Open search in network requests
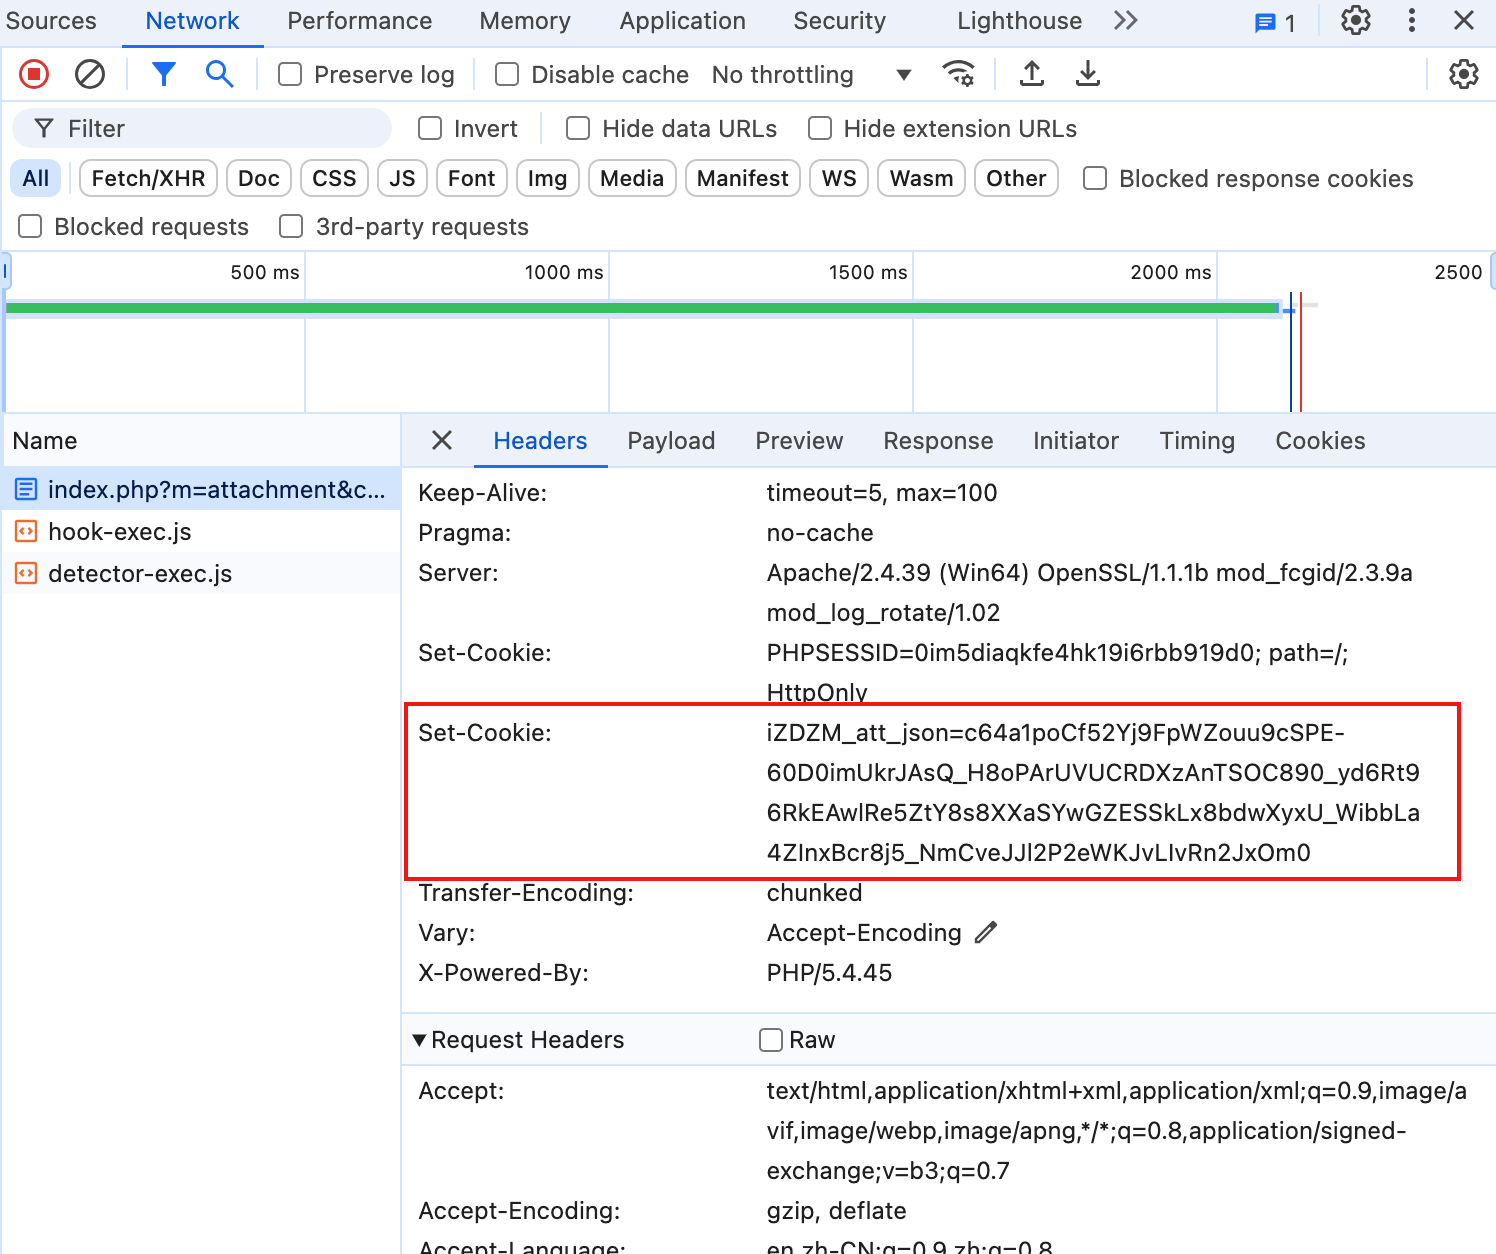This screenshot has height=1254, width=1496. [x=219, y=73]
